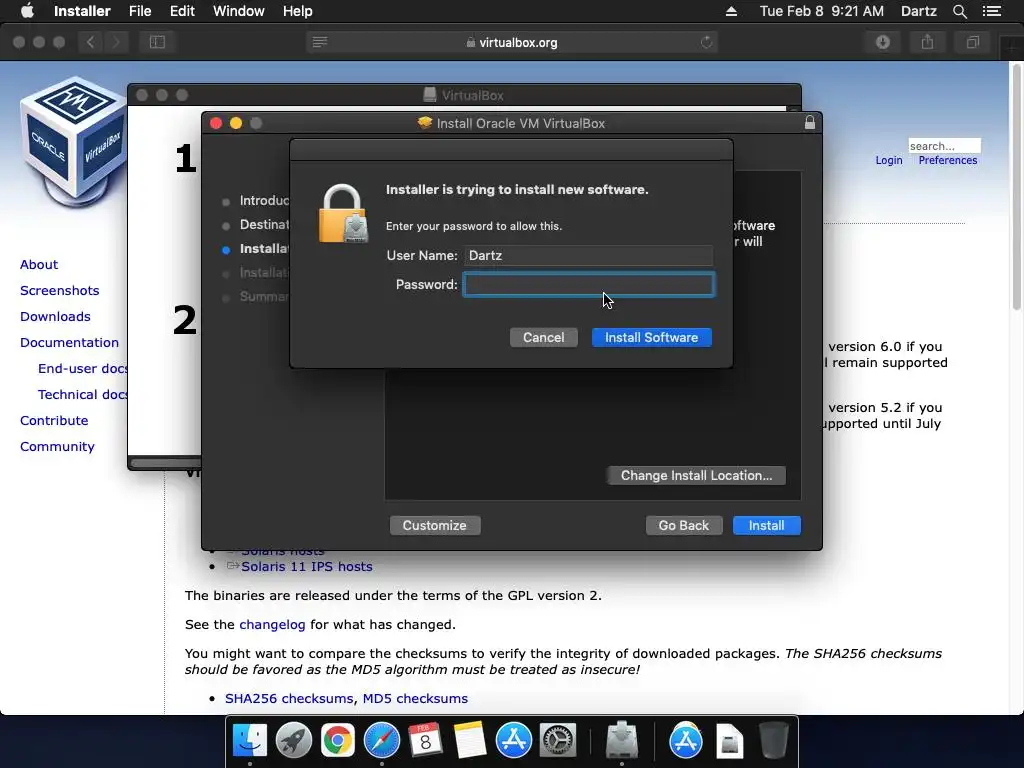Open the Screenshots sidebar link
The height and width of the screenshot is (768, 1024).
click(x=59, y=291)
